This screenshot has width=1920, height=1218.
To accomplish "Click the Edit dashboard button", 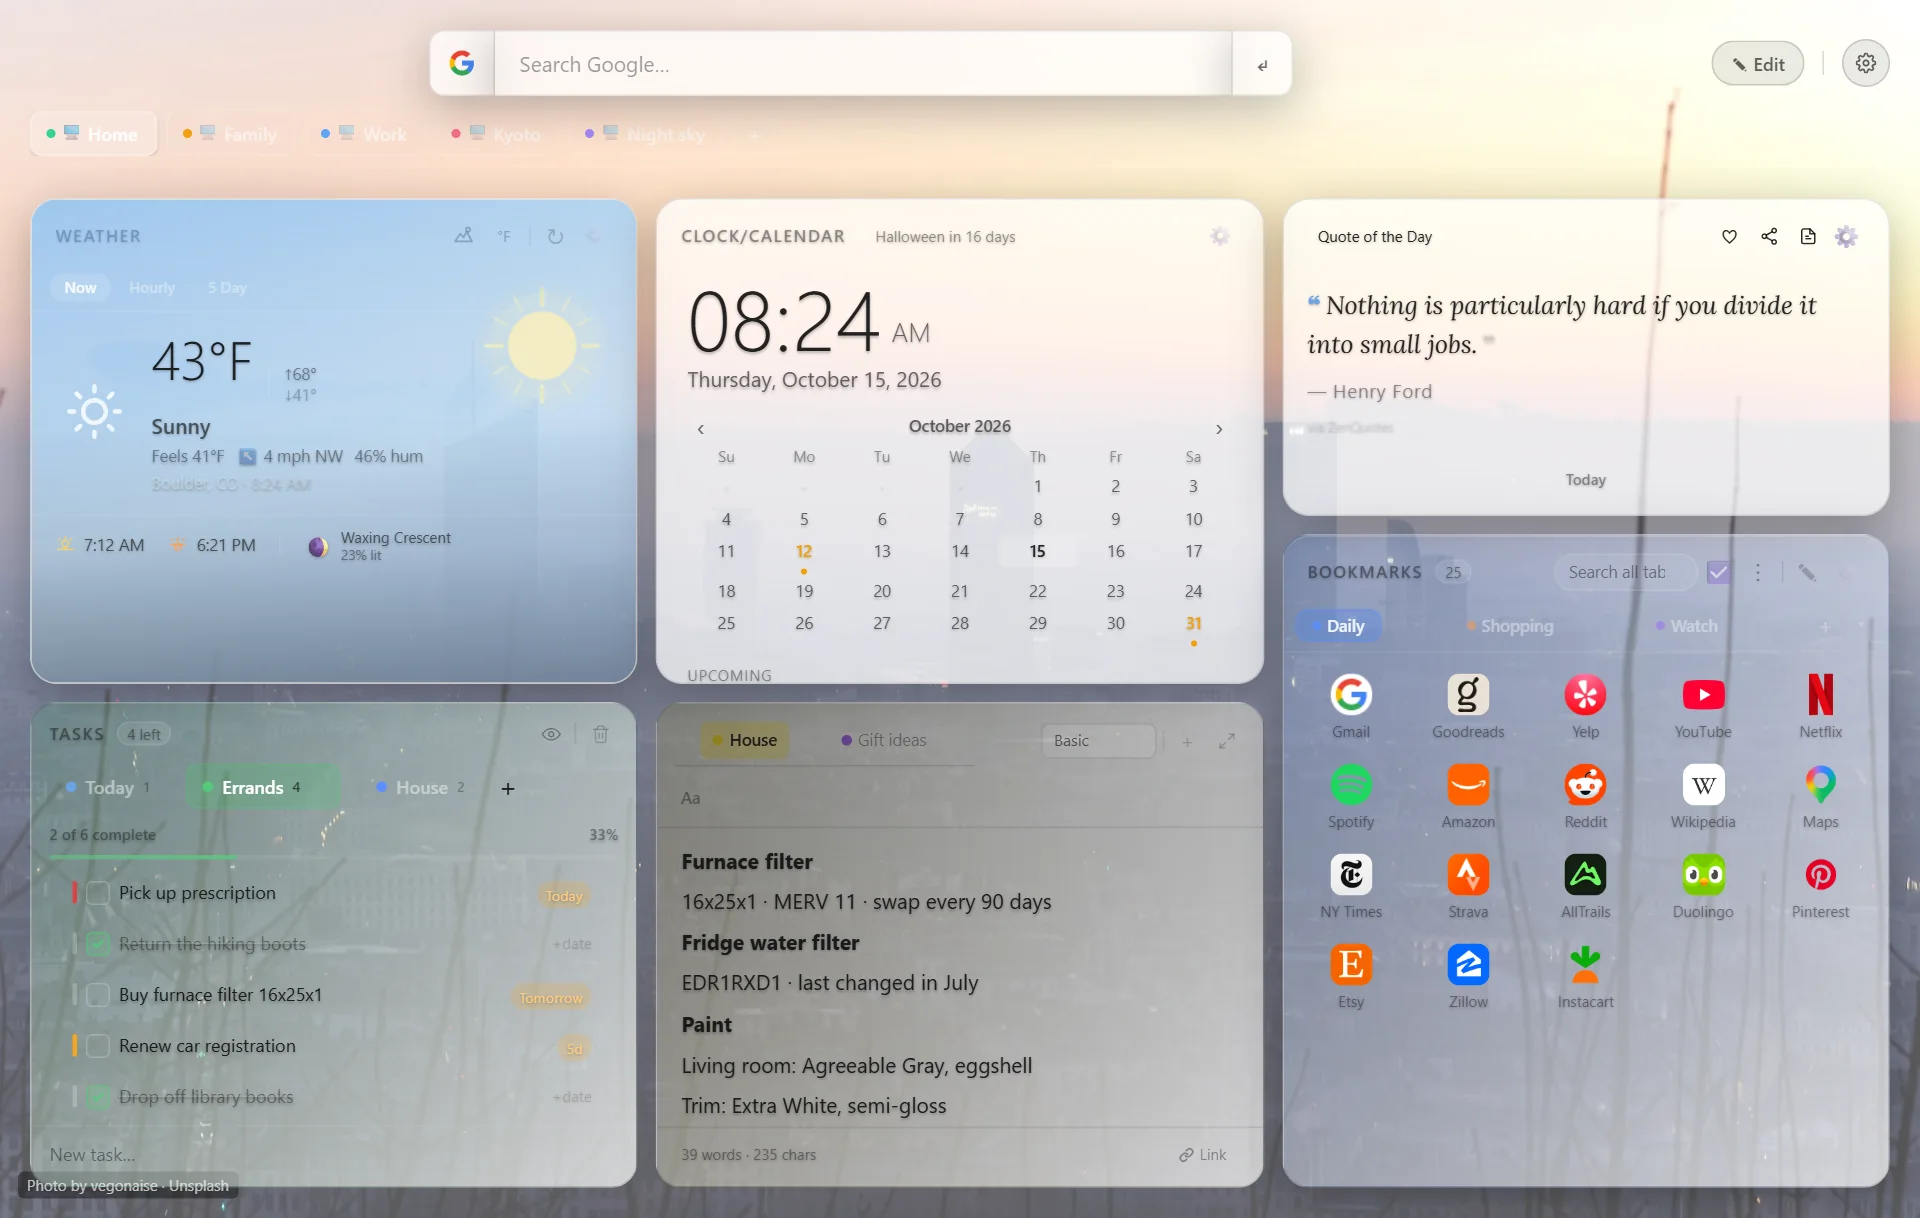I will (1758, 64).
